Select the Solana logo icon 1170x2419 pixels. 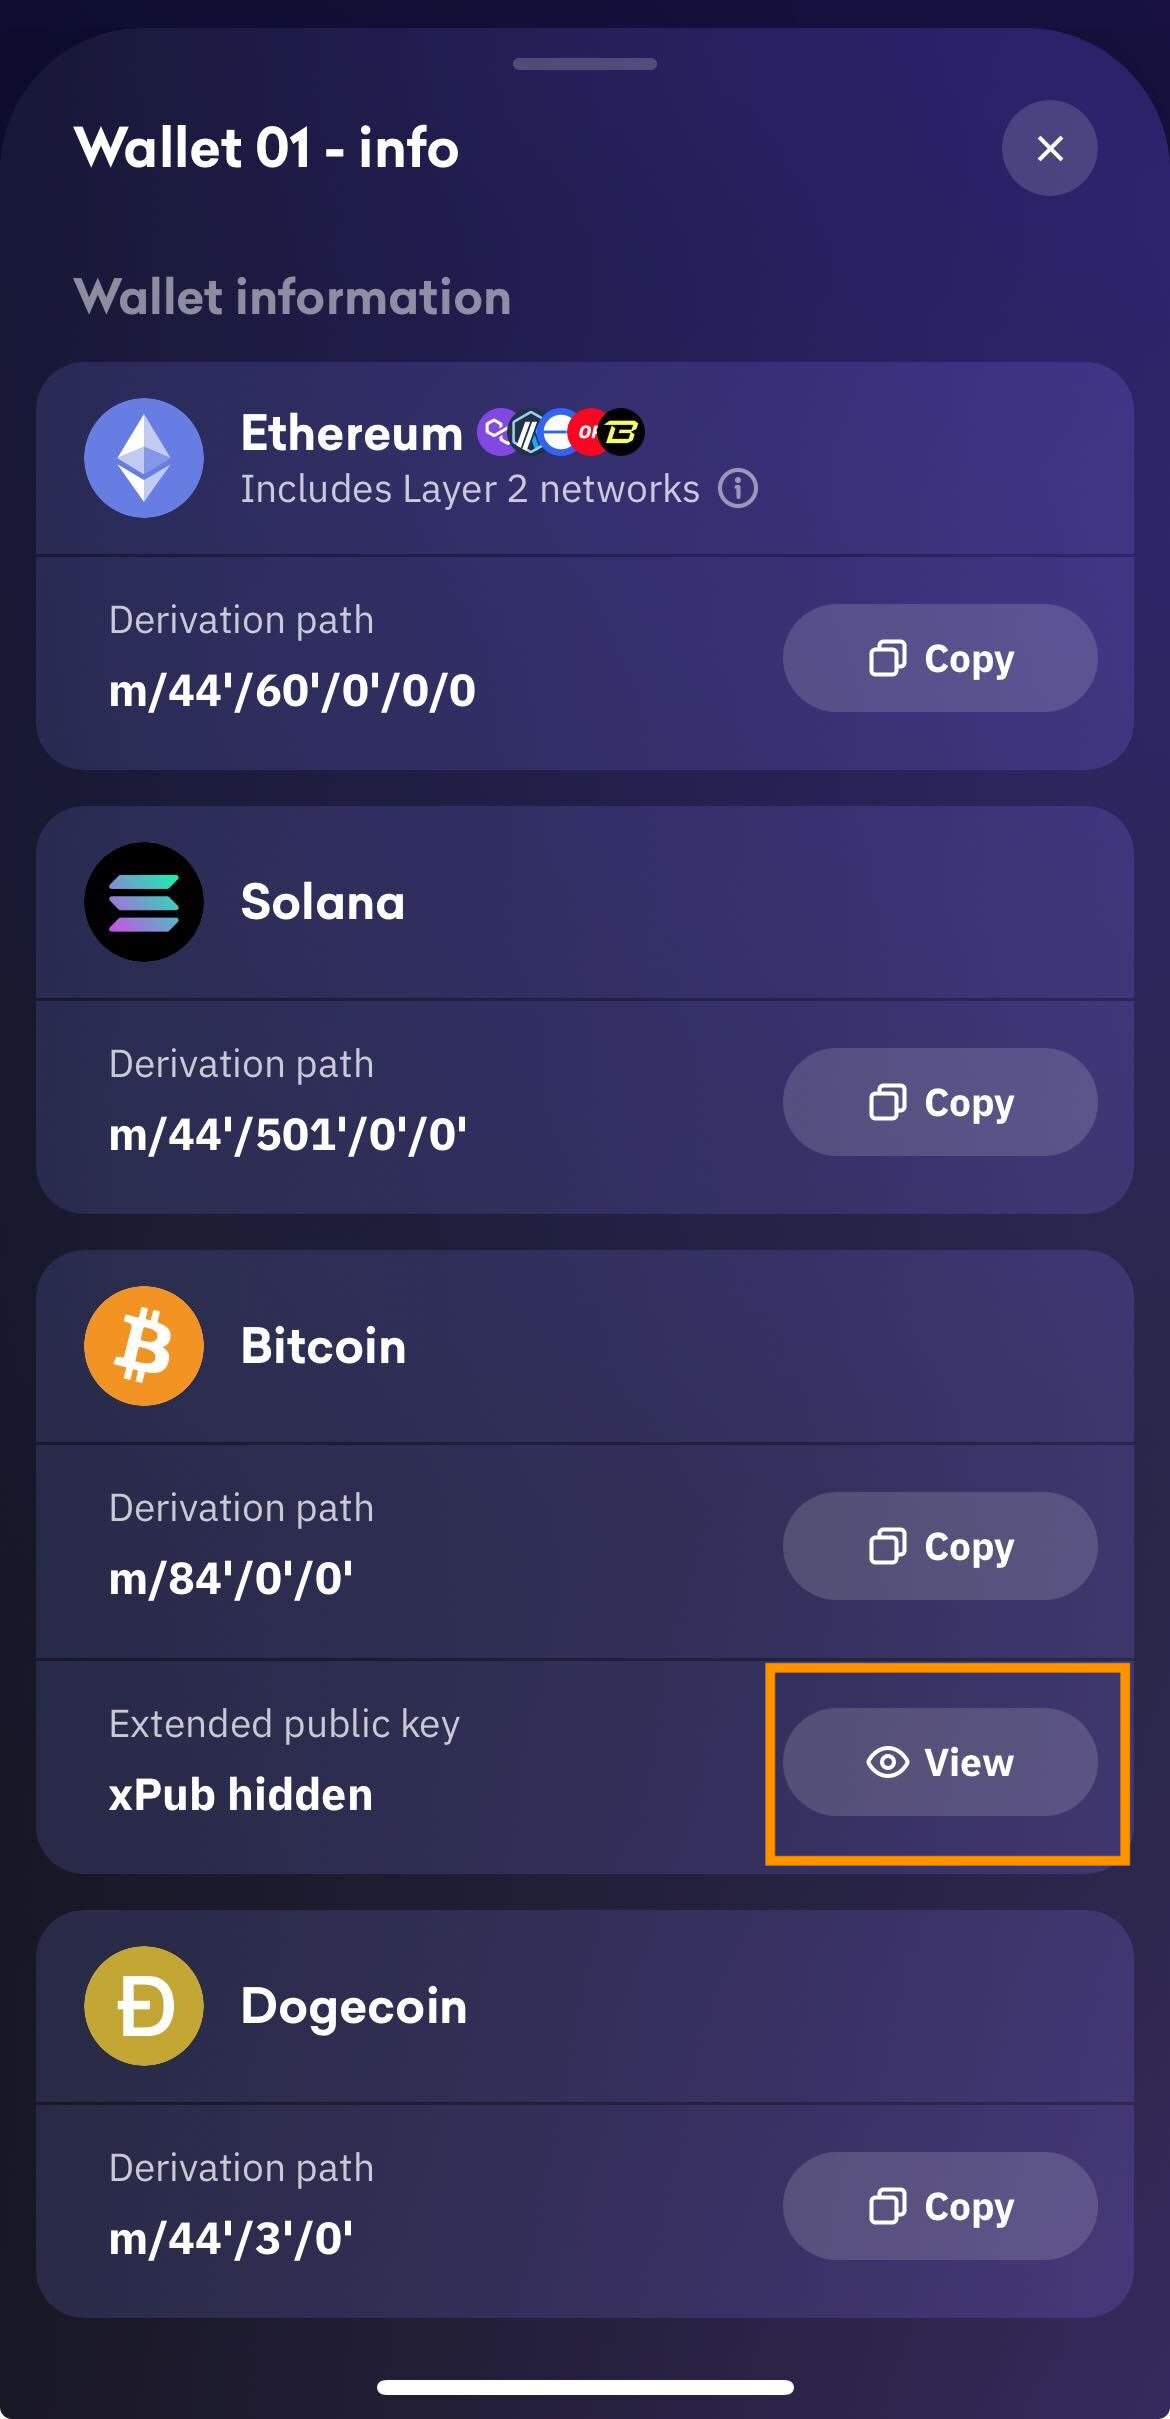[145, 901]
